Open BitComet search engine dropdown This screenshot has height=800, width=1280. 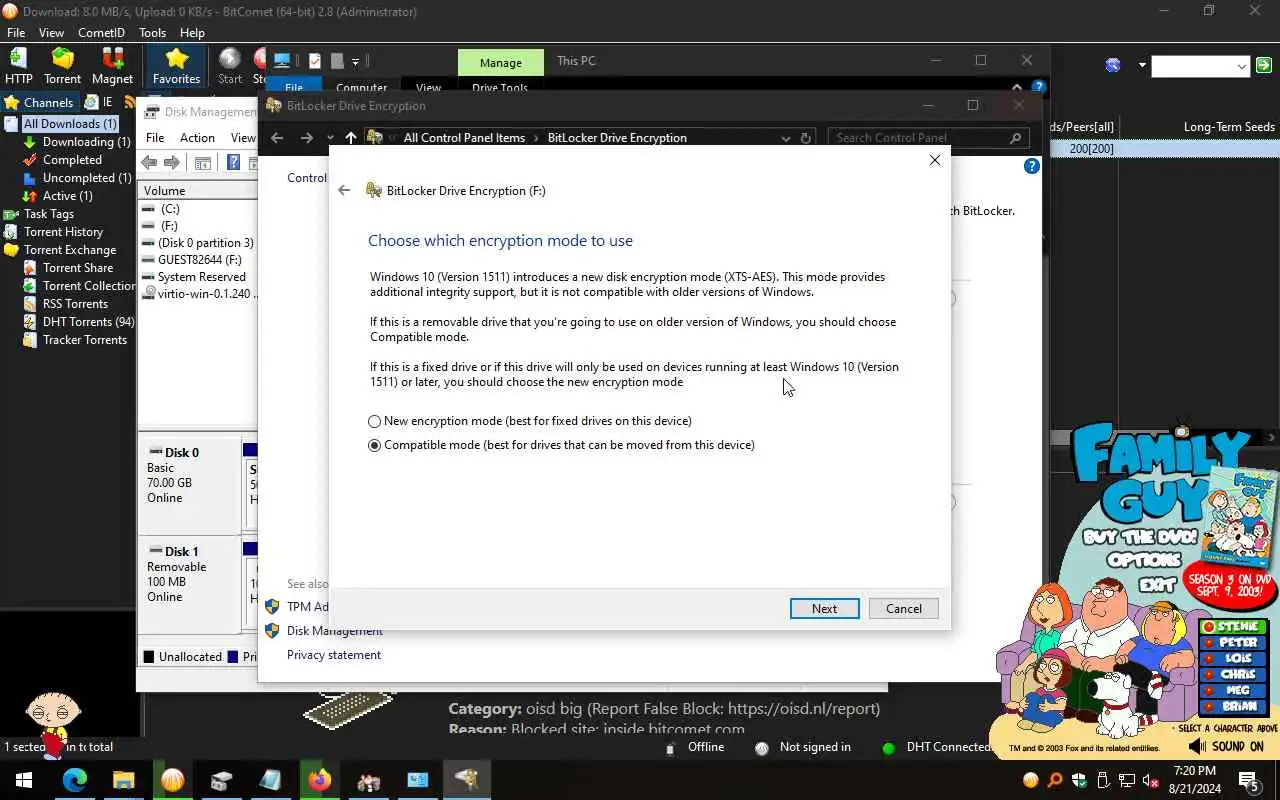tap(1142, 66)
